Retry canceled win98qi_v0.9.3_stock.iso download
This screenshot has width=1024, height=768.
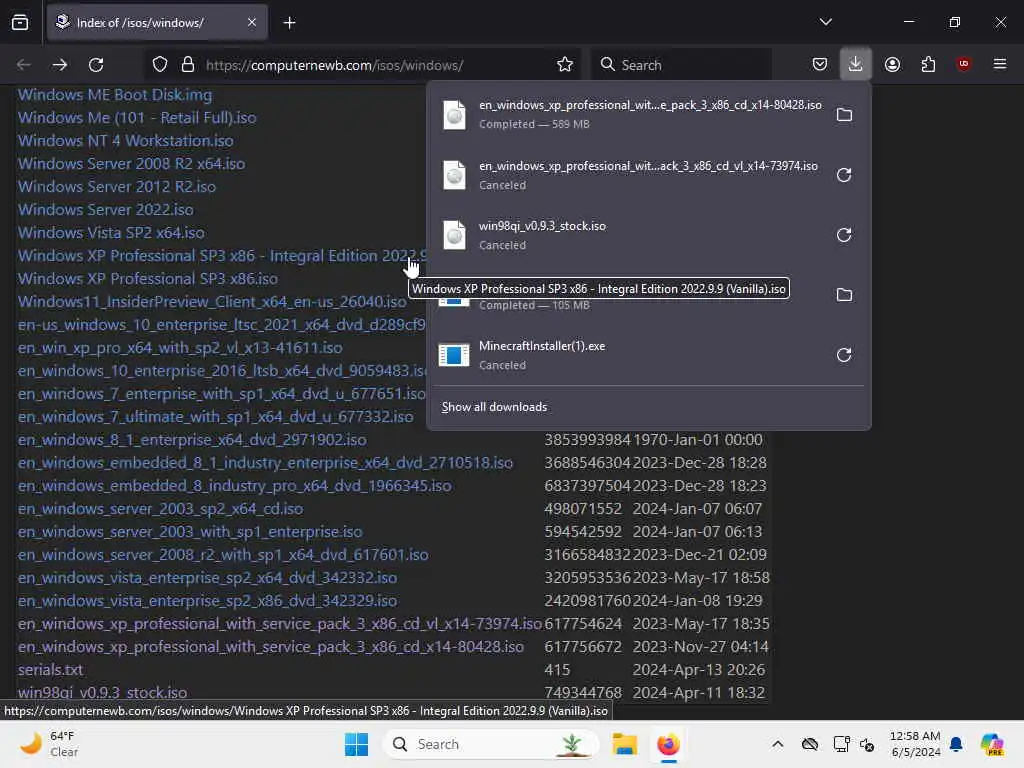pos(844,235)
